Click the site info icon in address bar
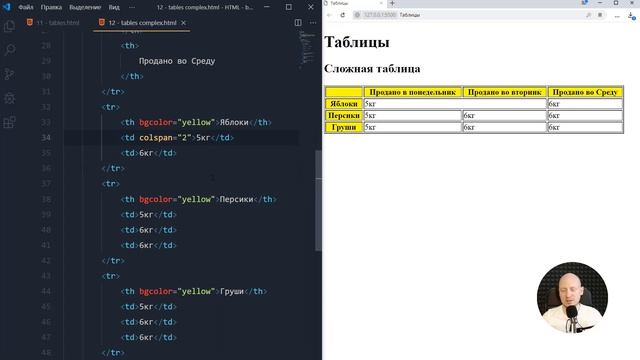The width and height of the screenshot is (640, 360). (x=357, y=15)
